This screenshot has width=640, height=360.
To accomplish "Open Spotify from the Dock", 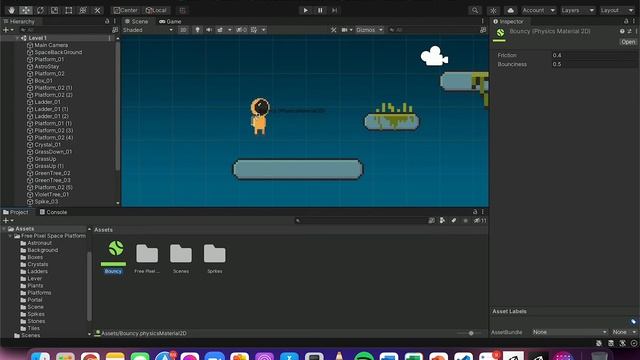I will [x=364, y=356].
